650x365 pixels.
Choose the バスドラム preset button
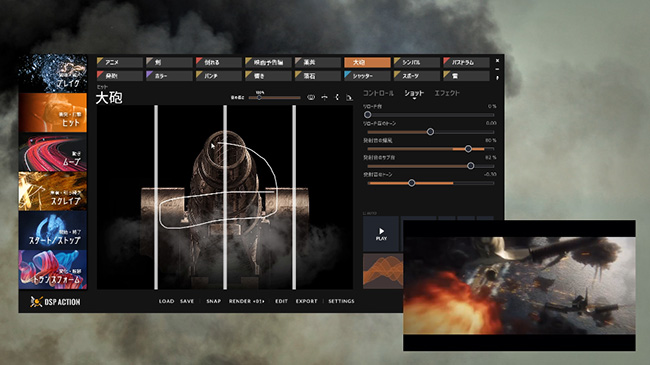pos(466,62)
